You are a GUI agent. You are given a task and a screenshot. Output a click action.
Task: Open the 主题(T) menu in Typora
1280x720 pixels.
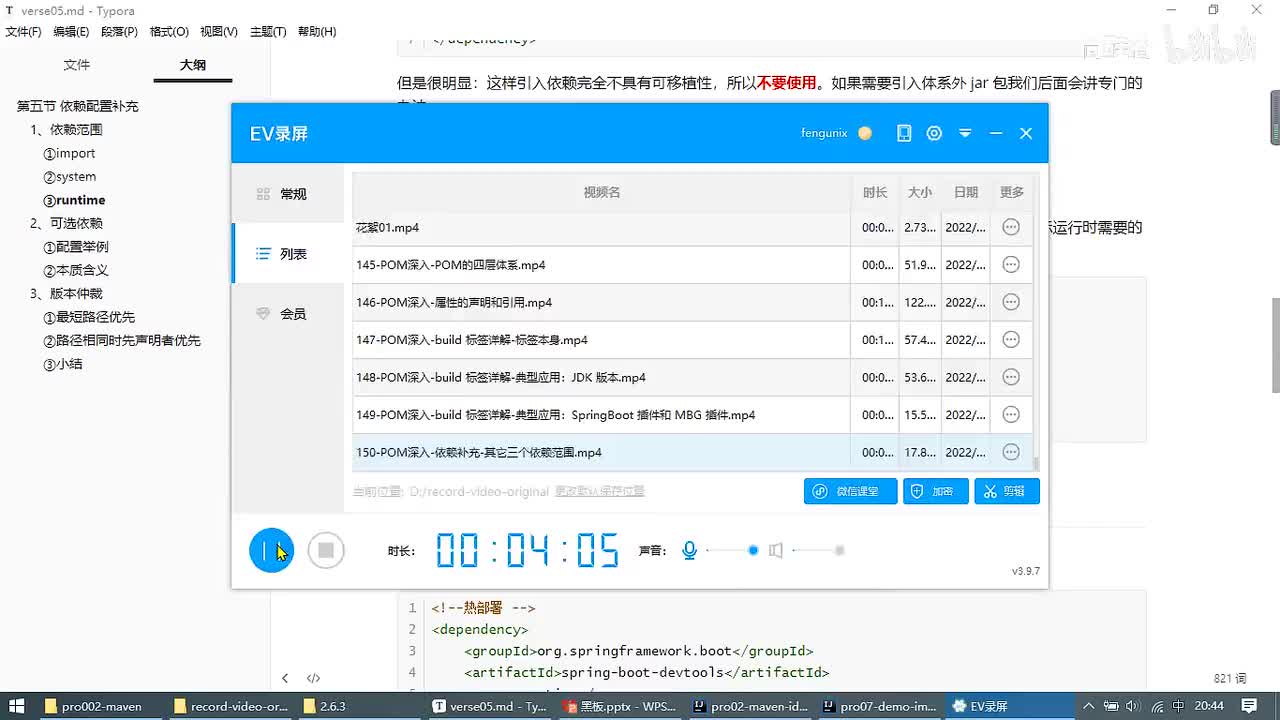pyautogui.click(x=268, y=32)
